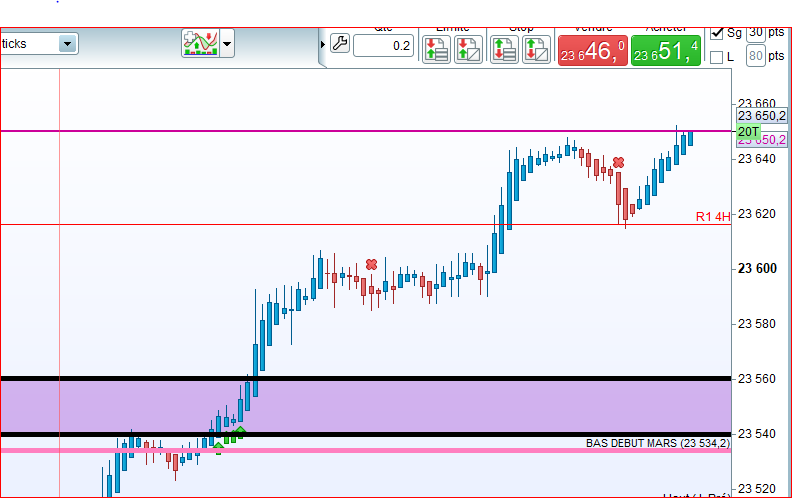
Task: Click the green arrow marker near 23 534
Action: coord(218,448)
